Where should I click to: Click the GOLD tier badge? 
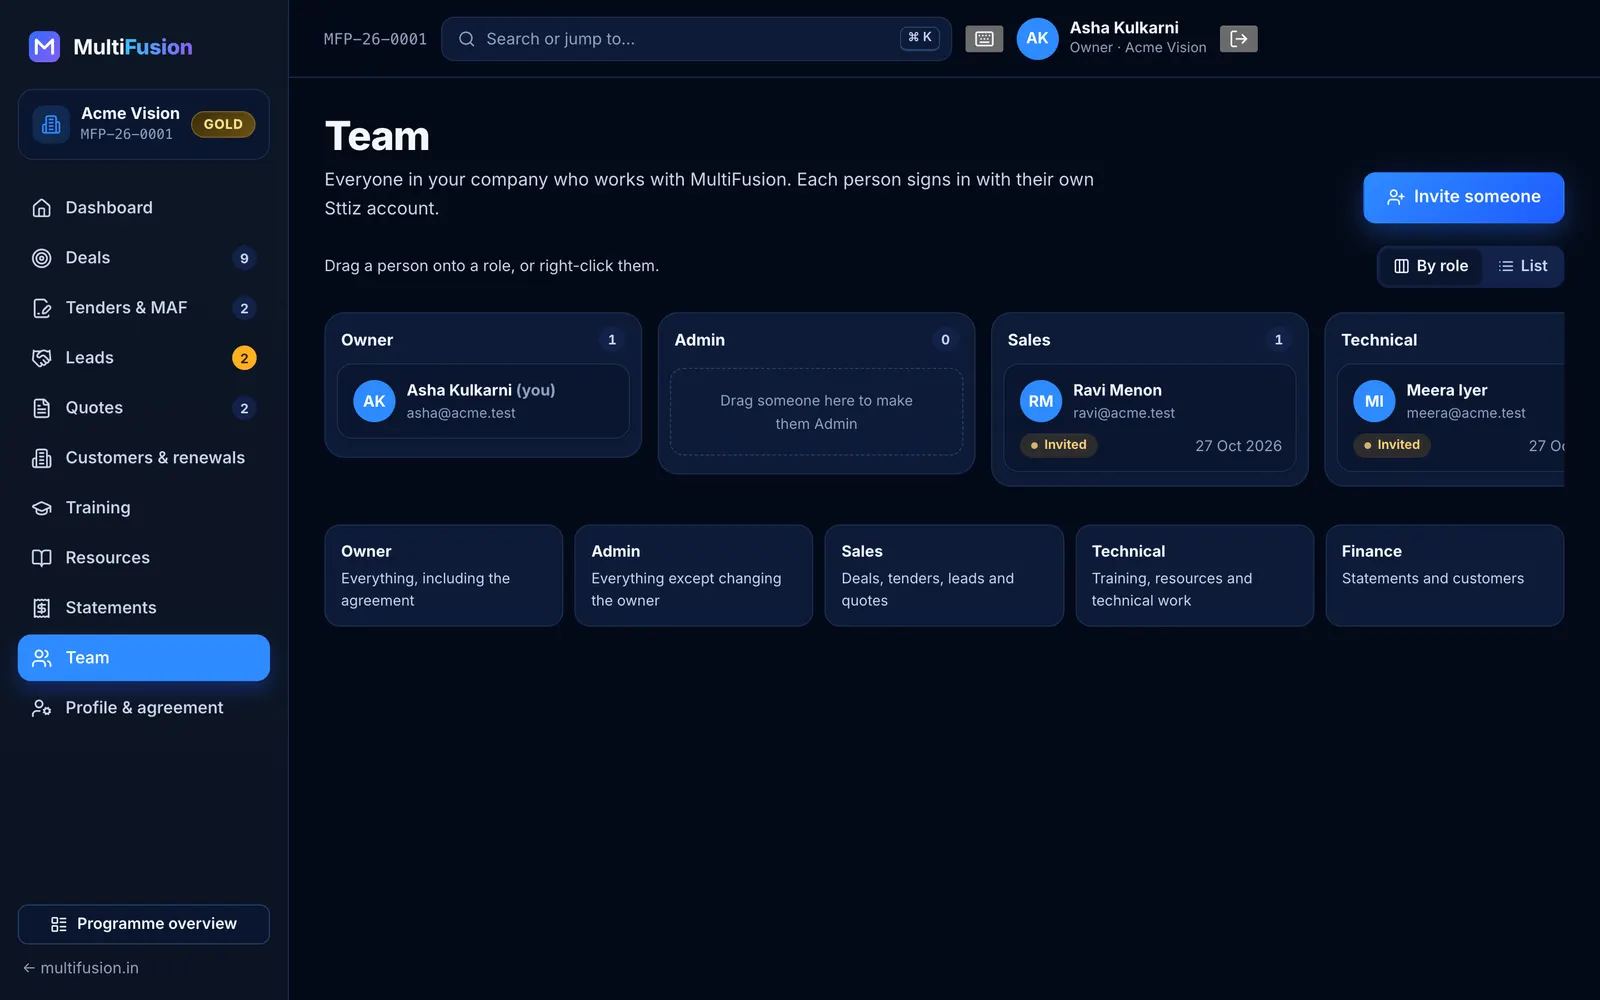[223, 124]
